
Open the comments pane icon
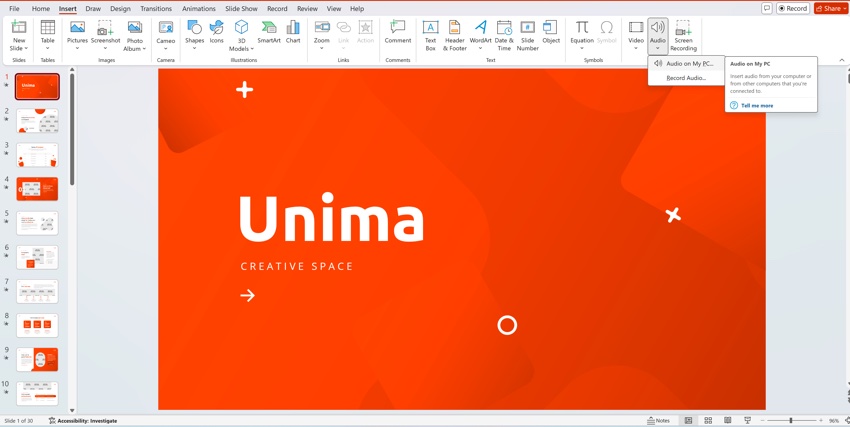(x=767, y=9)
